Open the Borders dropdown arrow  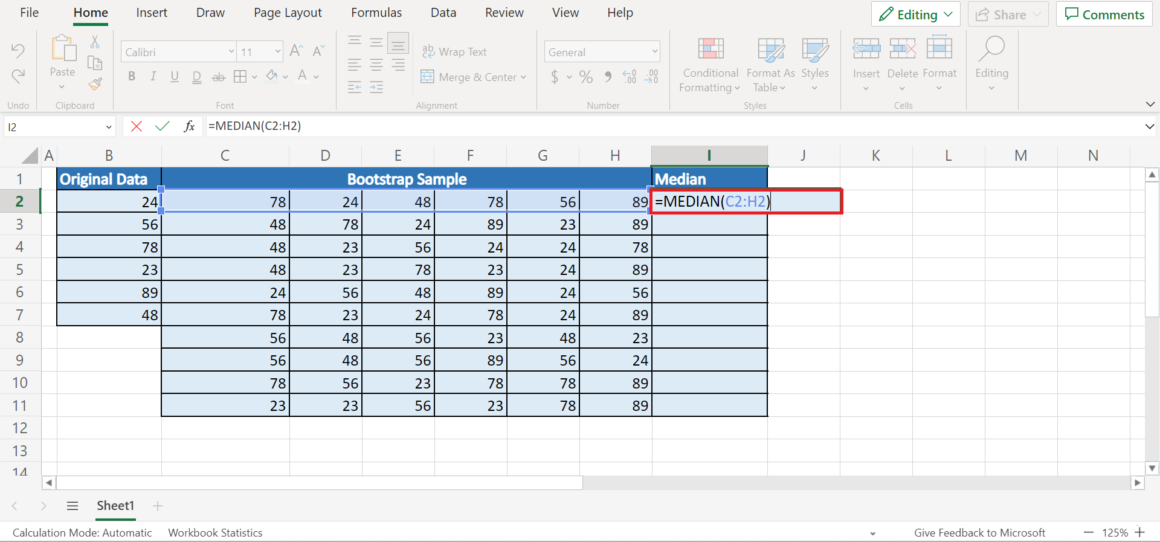(254, 77)
